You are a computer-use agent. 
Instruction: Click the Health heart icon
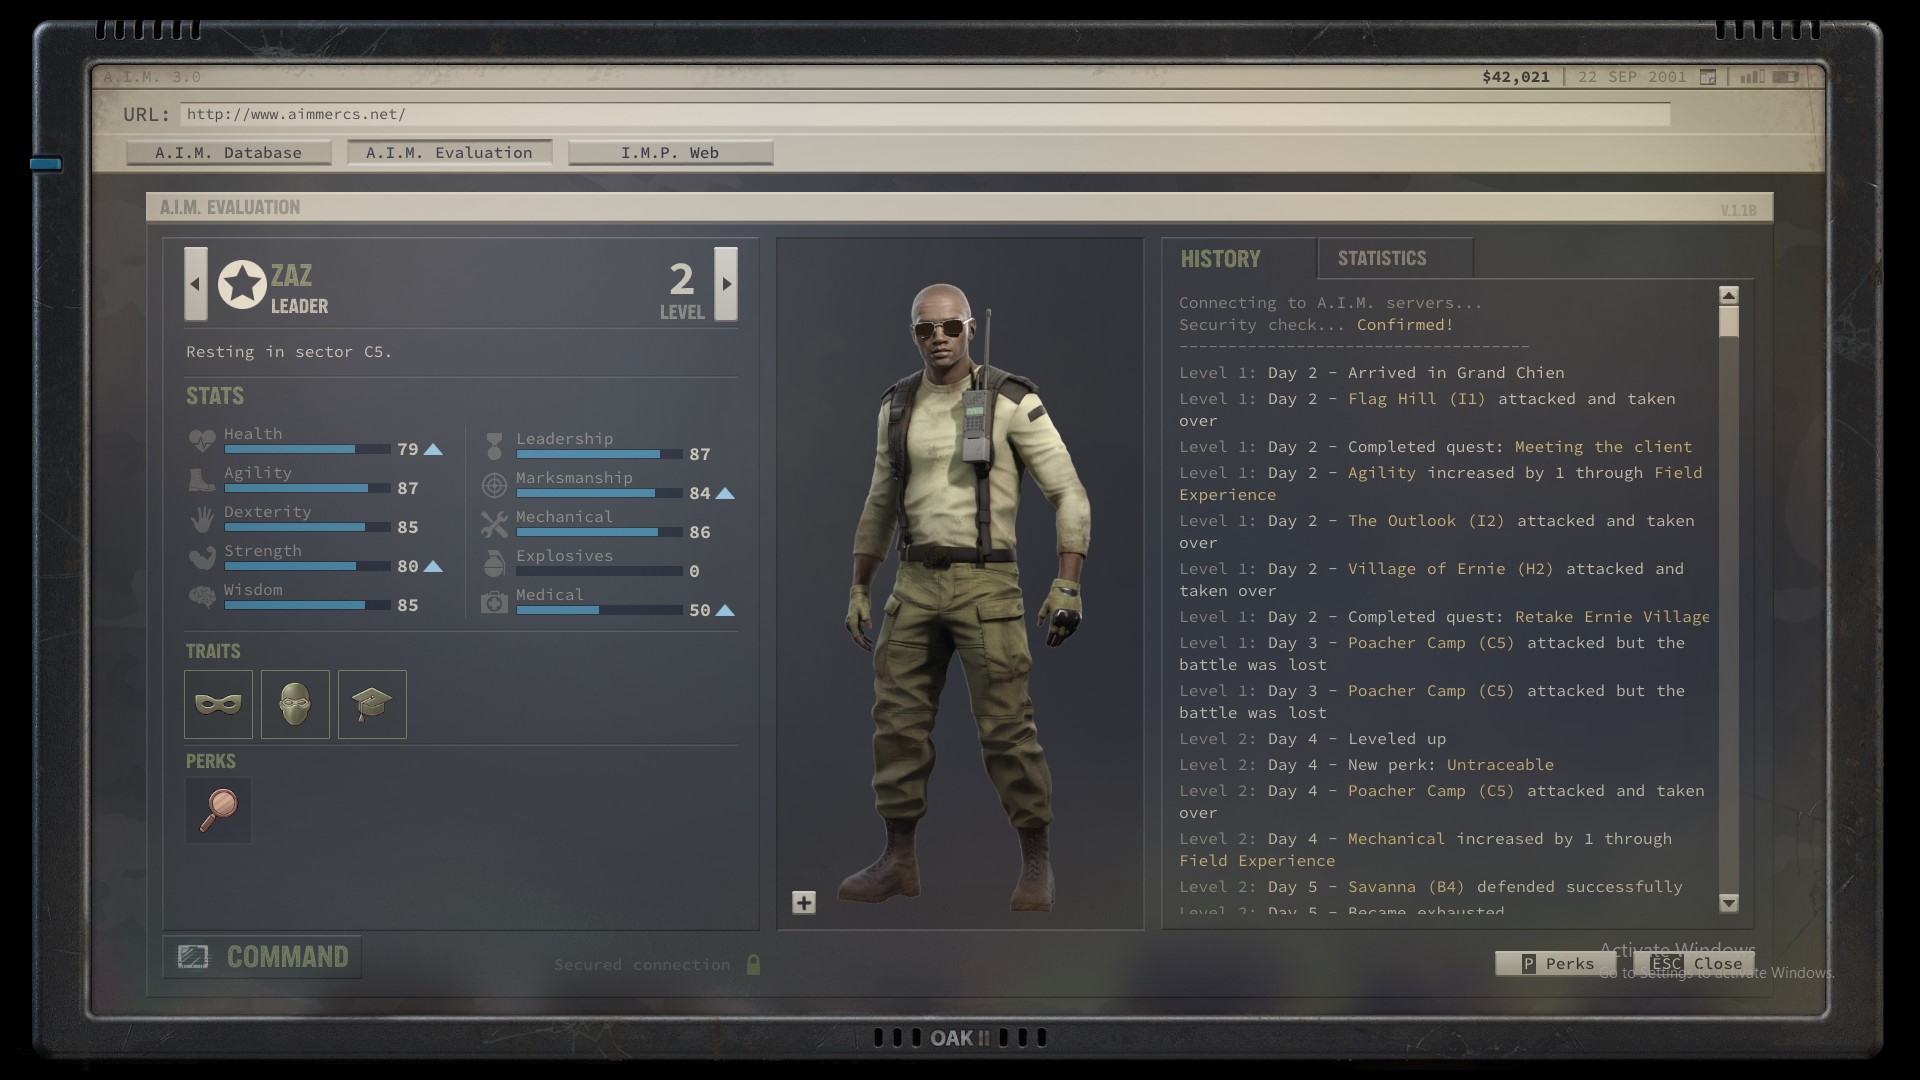[202, 440]
